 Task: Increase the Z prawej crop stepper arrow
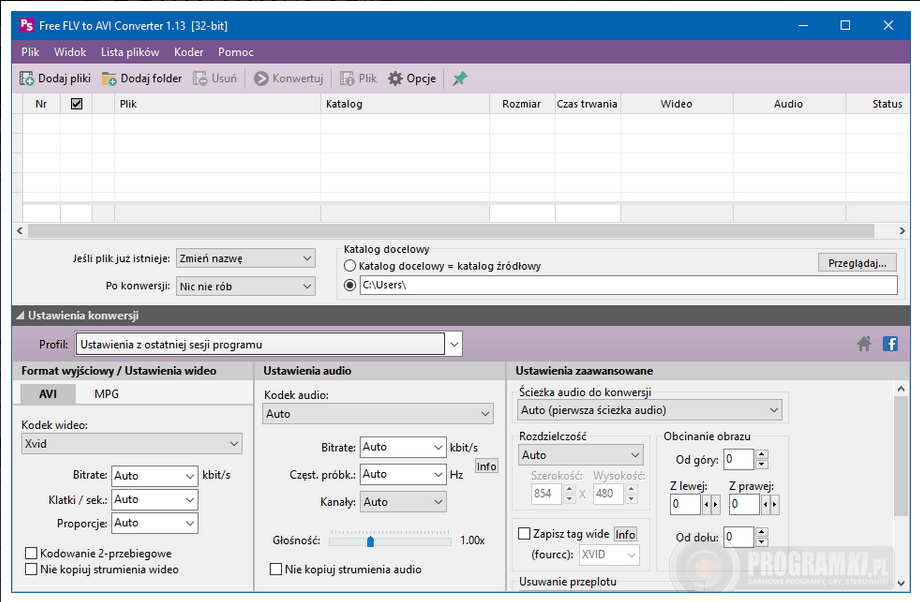point(774,505)
